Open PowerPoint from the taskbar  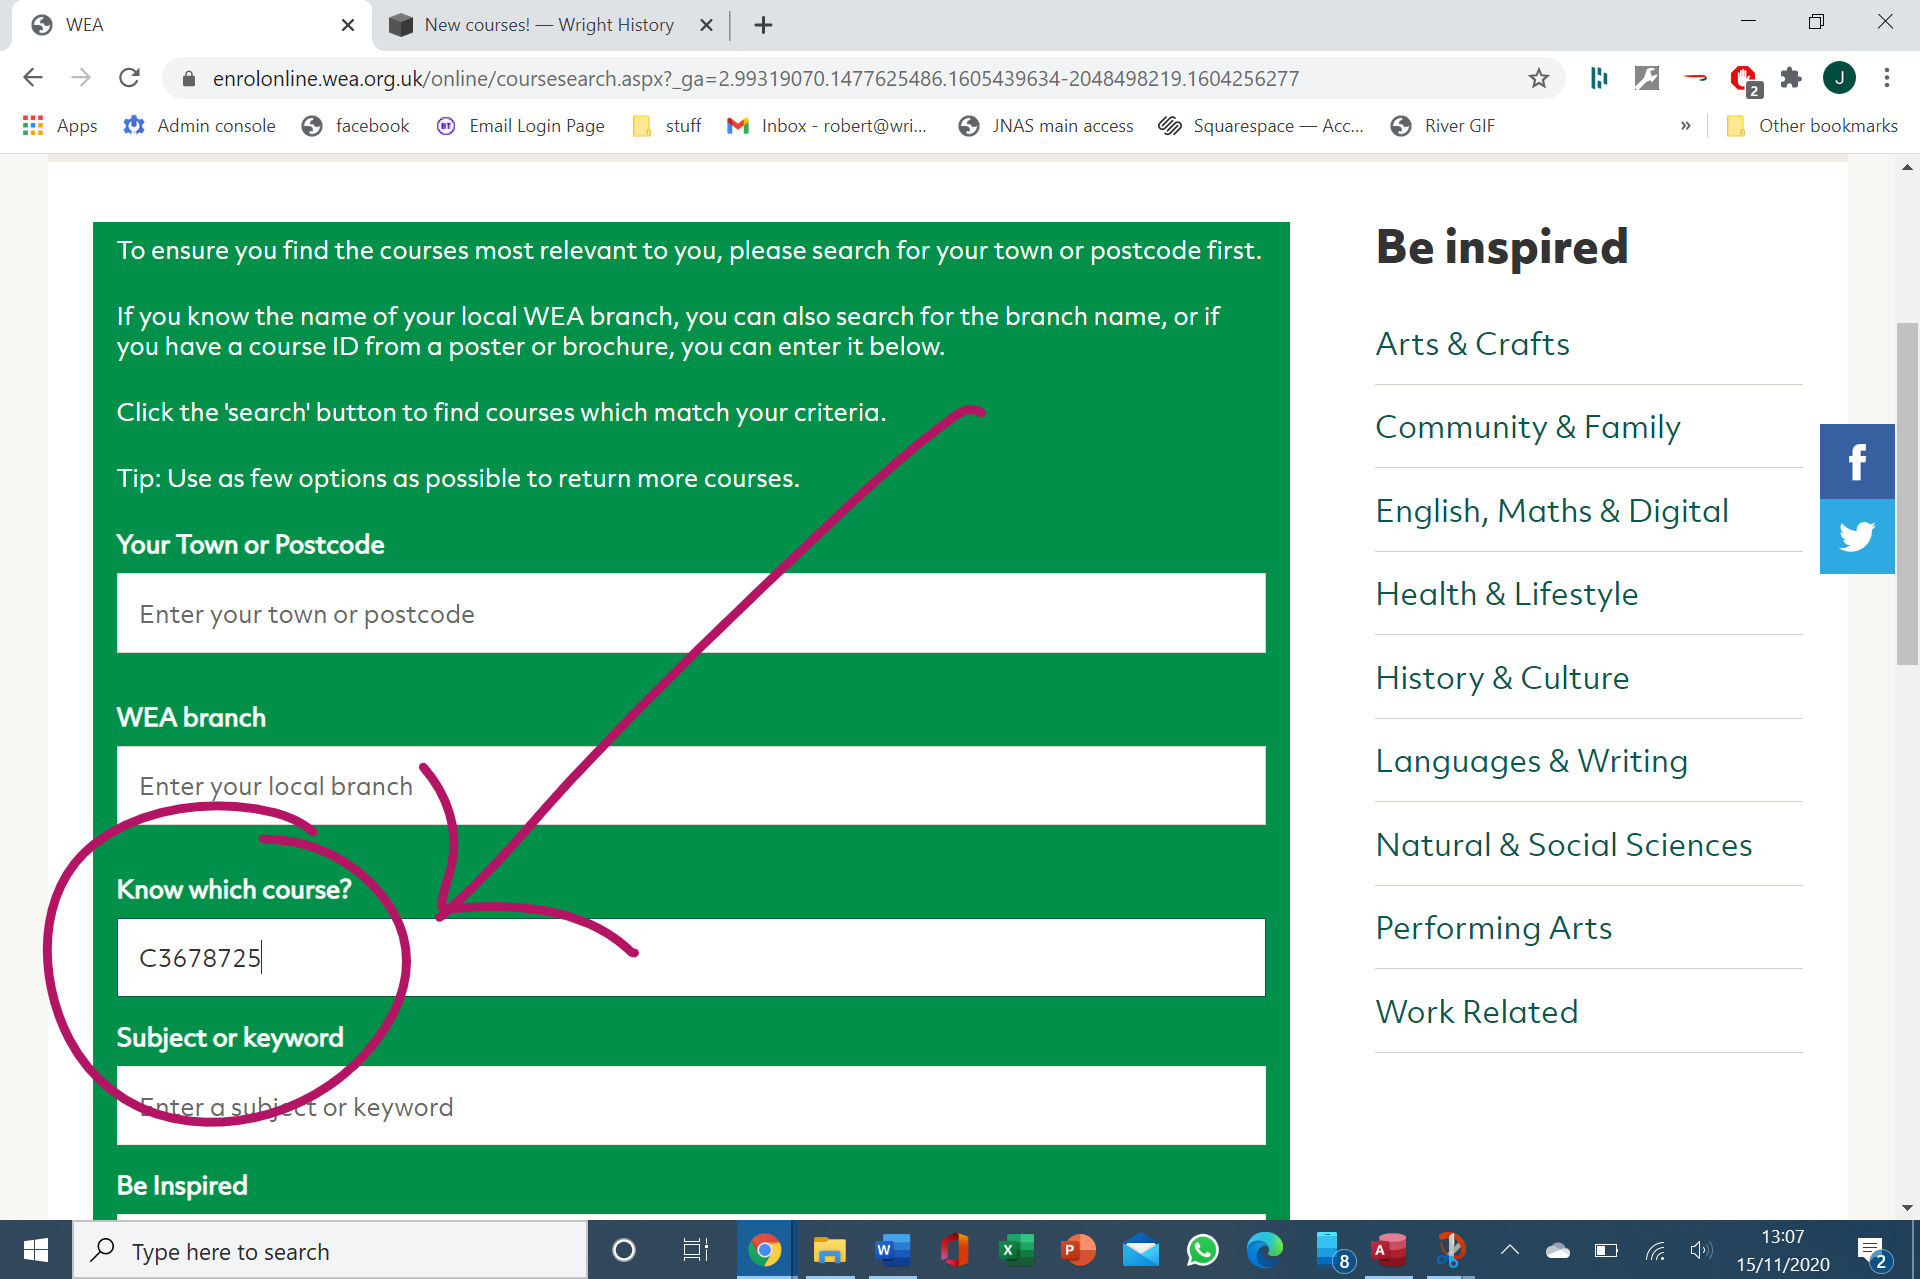pos(1078,1250)
